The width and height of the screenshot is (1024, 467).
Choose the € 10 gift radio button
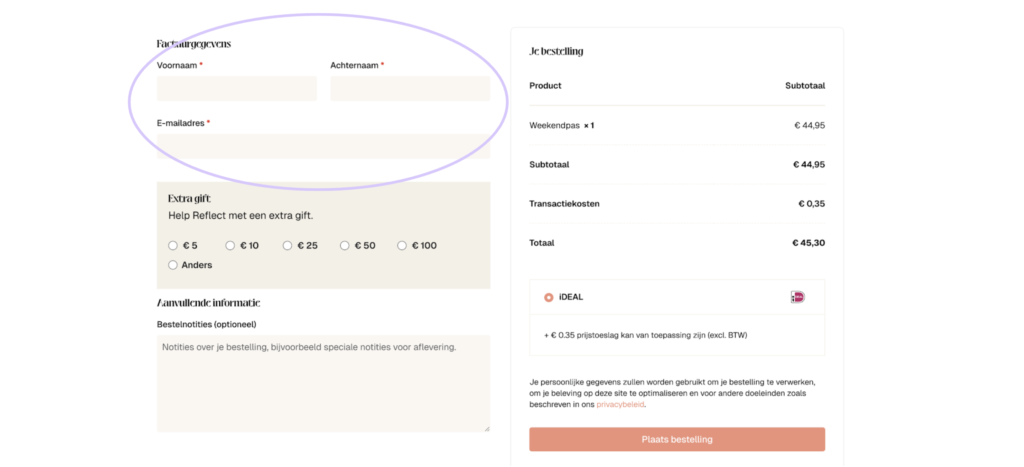230,245
